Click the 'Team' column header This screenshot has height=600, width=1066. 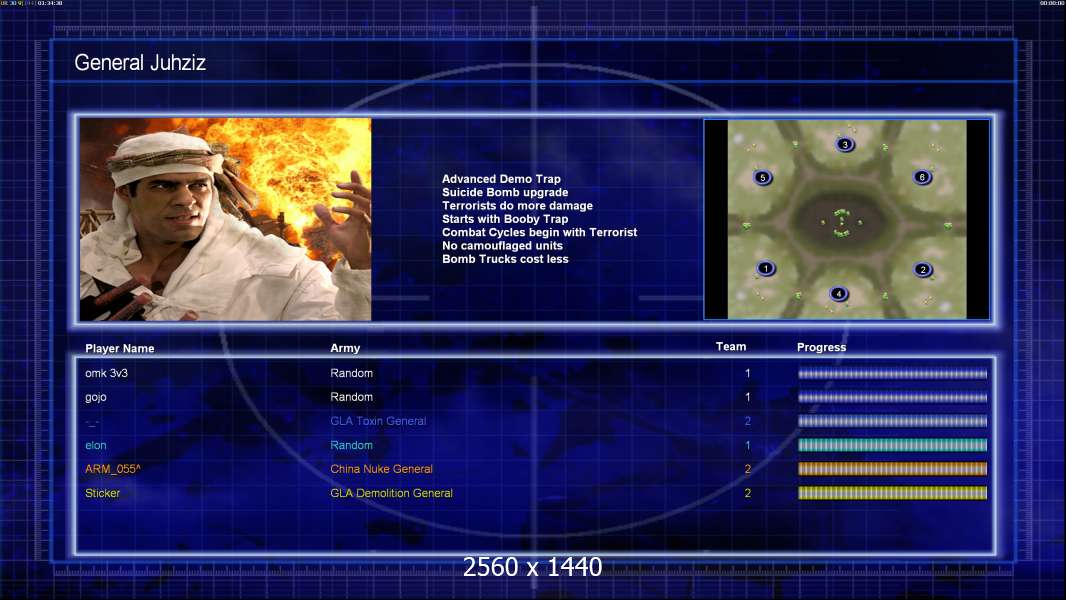tap(731, 347)
